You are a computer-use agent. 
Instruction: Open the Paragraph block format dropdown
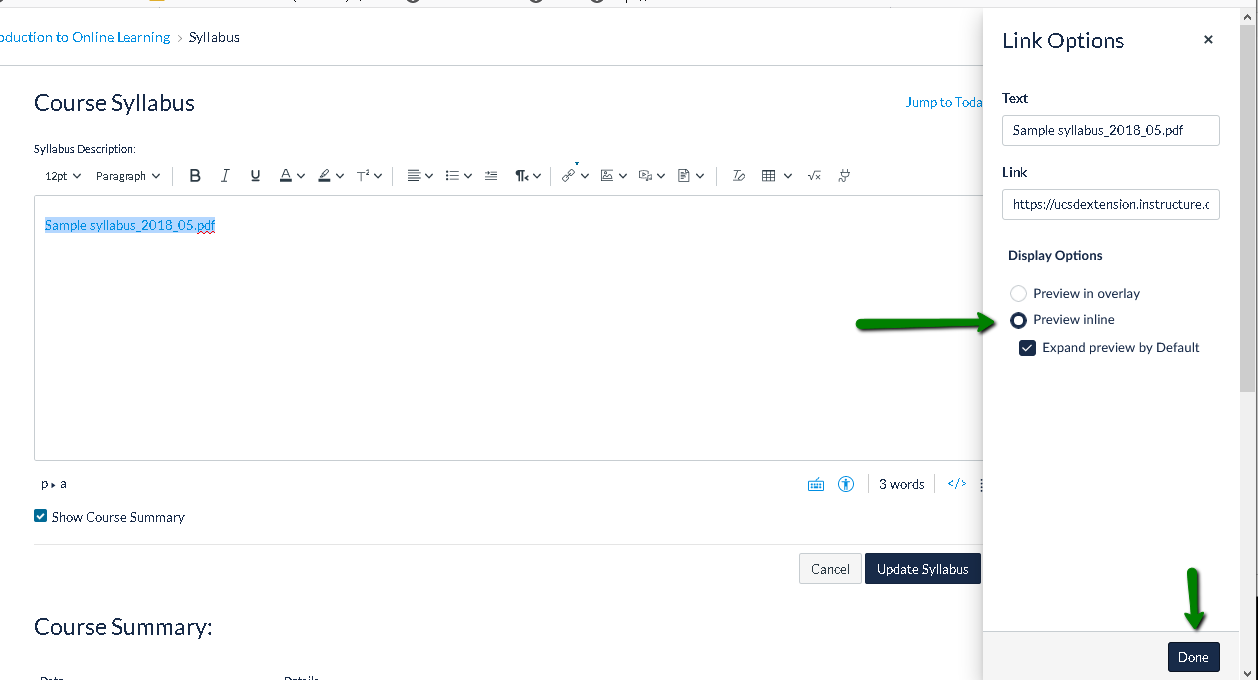pyautogui.click(x=128, y=176)
